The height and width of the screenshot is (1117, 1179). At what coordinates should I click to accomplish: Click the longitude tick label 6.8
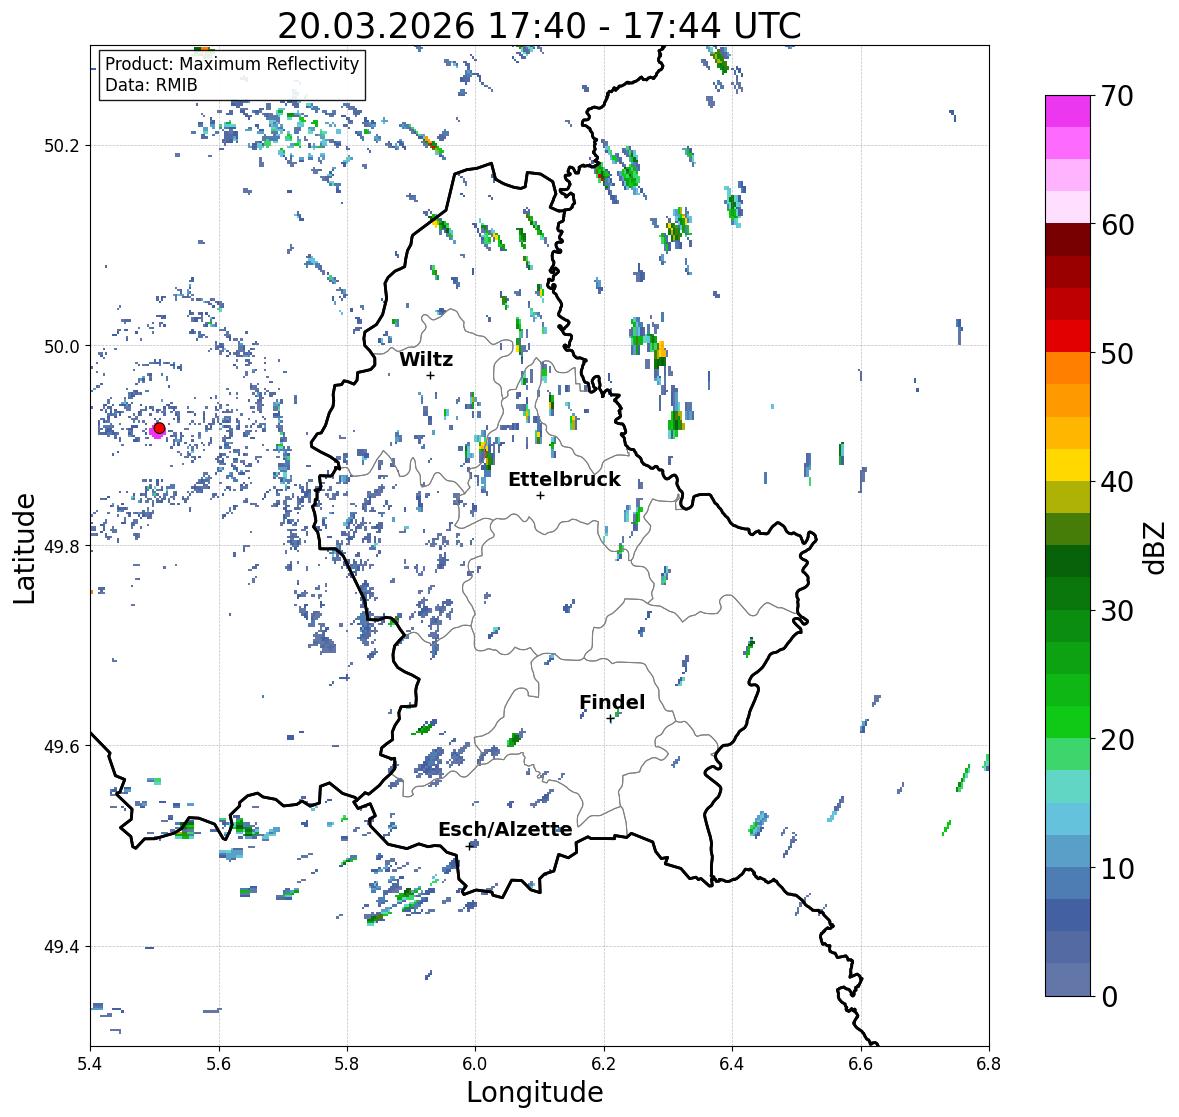tap(989, 1064)
